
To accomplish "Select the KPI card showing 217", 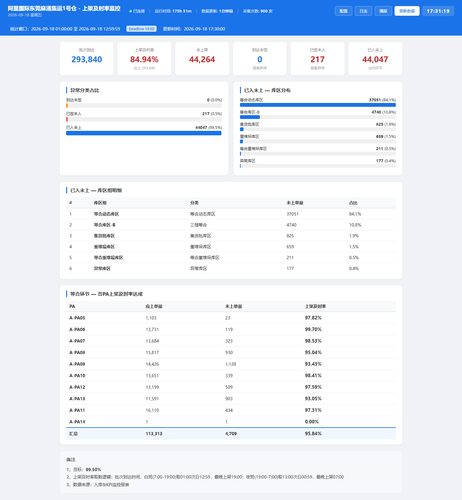I will (317, 59).
